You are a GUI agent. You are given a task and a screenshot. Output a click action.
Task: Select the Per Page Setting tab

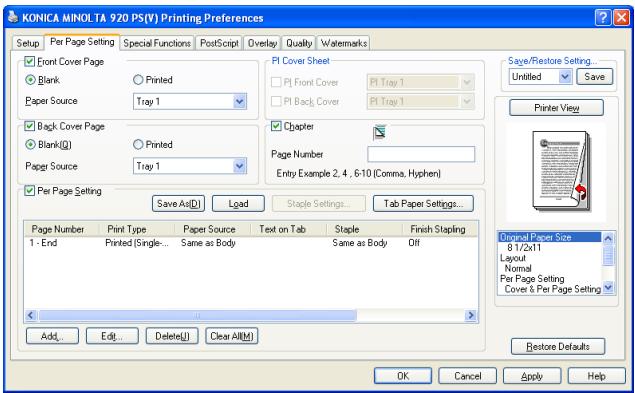click(82, 42)
